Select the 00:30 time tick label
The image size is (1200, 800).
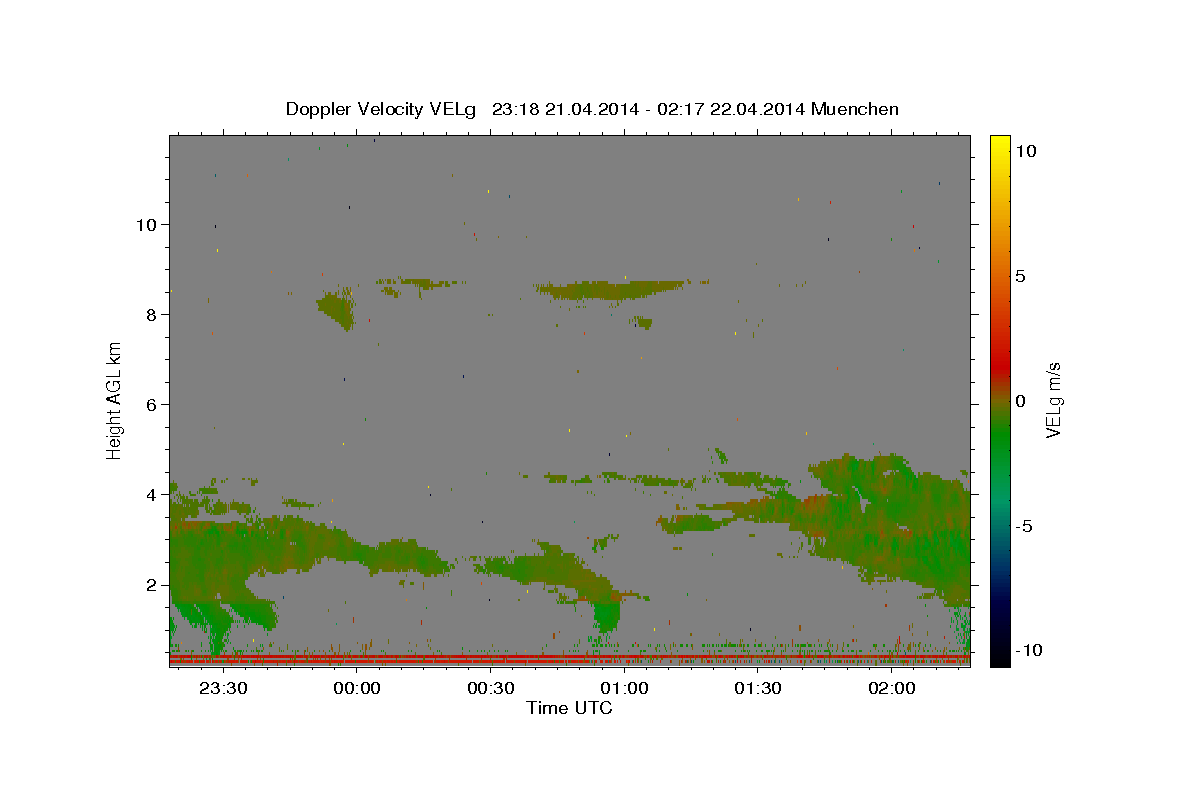click(490, 688)
